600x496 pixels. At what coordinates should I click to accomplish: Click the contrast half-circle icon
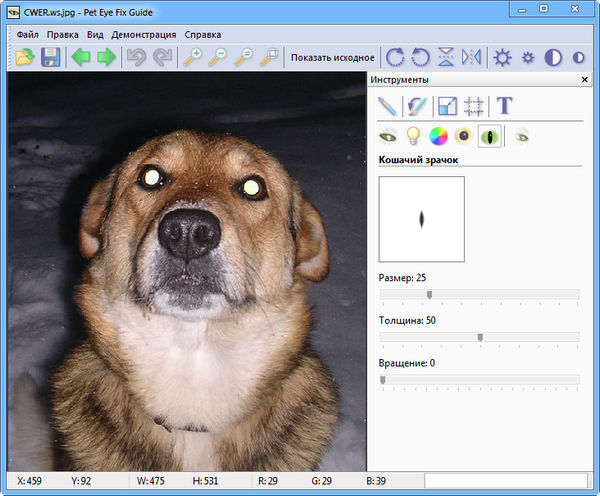pyautogui.click(x=553, y=57)
